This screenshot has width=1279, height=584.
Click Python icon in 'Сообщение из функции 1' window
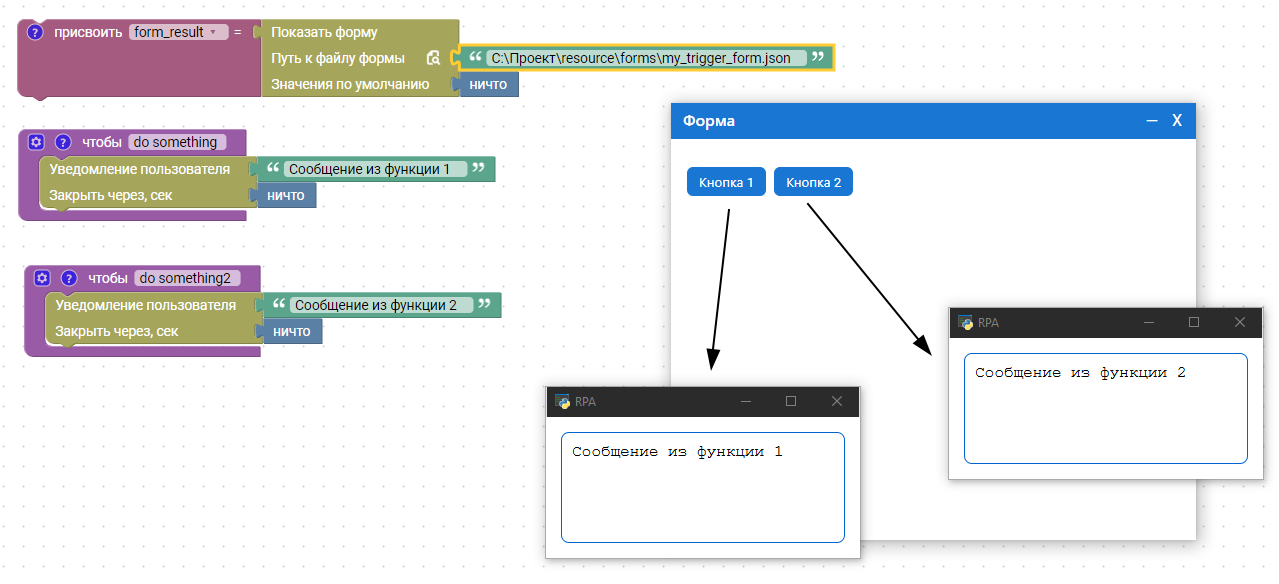562,401
